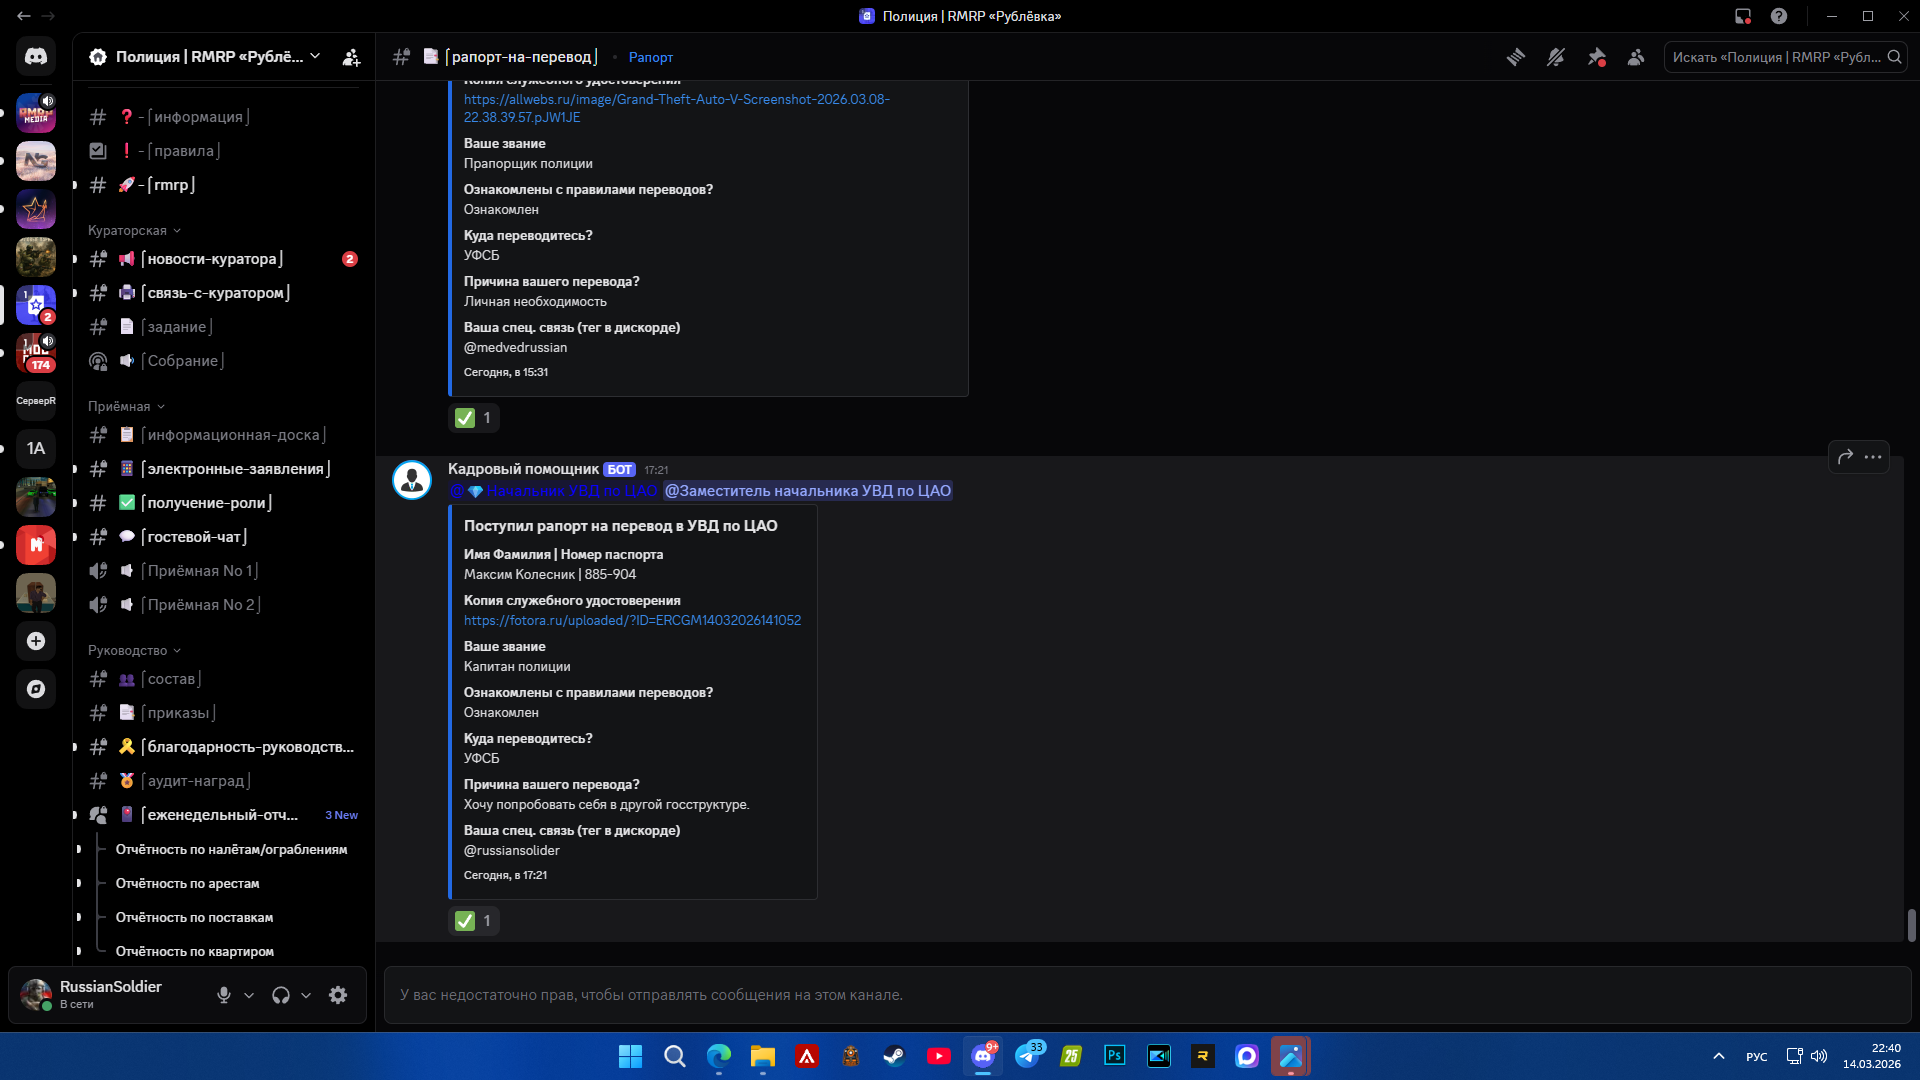
Task: Open the fotora.ru service ID link
Action: click(632, 620)
